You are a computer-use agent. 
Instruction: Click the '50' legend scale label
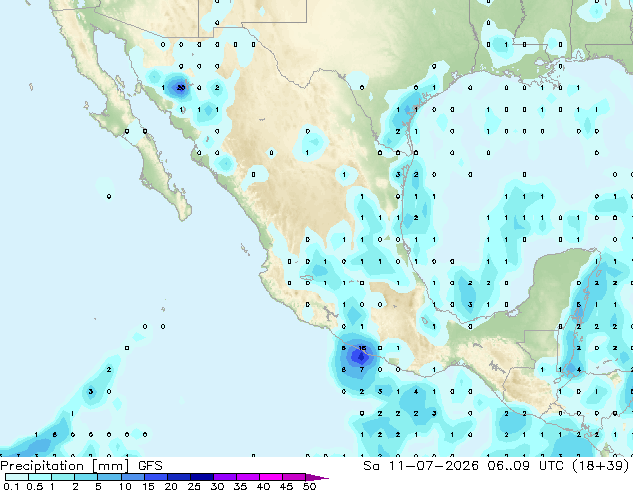pos(309,486)
